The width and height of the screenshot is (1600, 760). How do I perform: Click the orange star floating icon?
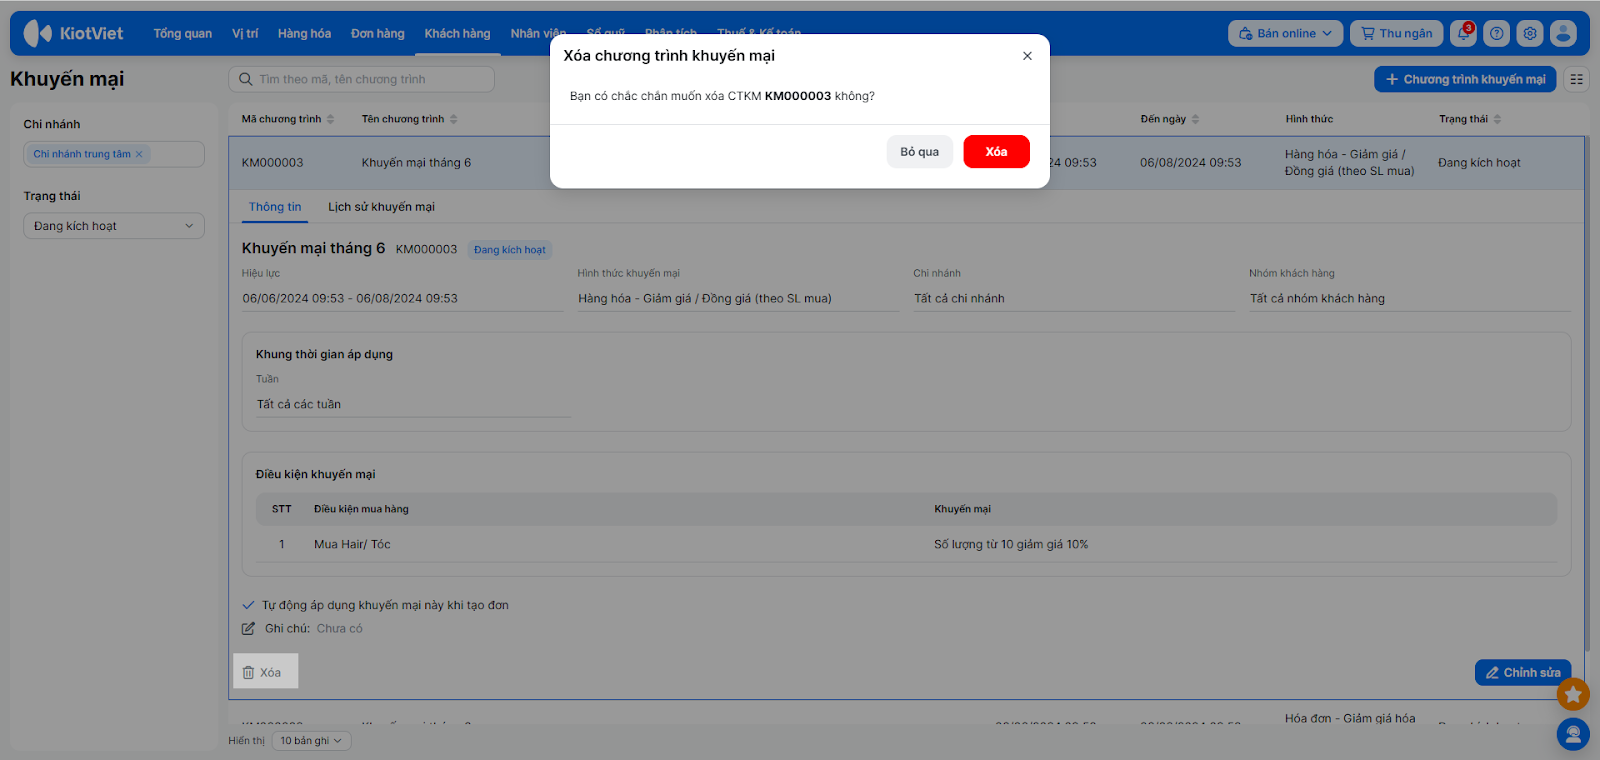pos(1573,694)
